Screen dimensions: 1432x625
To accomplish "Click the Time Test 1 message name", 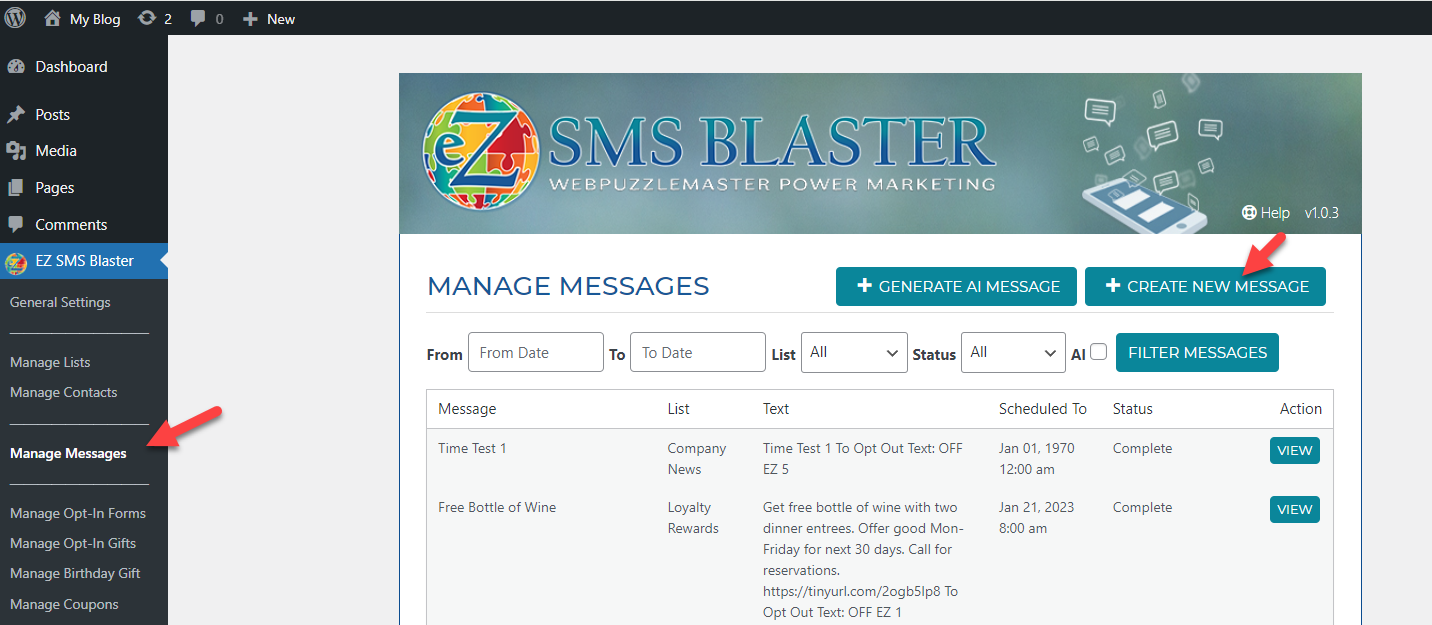I will [473, 448].
